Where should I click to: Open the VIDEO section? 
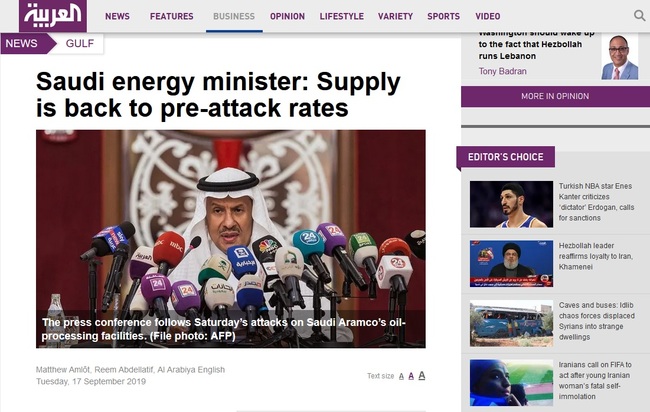pos(488,16)
